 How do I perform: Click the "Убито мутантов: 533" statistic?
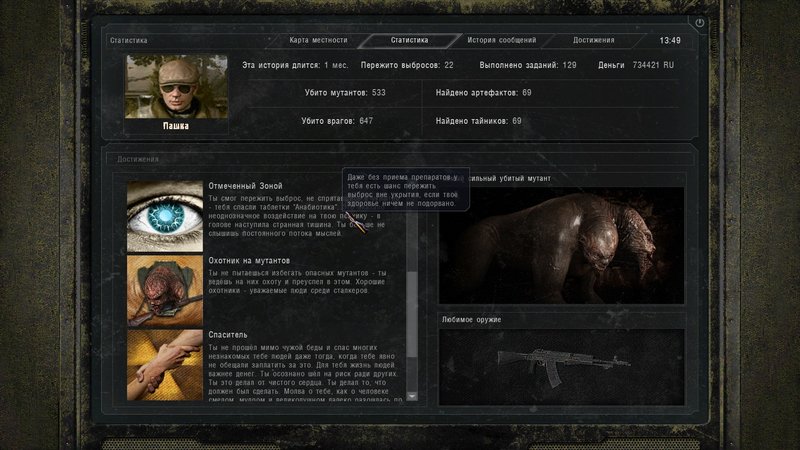pos(343,93)
